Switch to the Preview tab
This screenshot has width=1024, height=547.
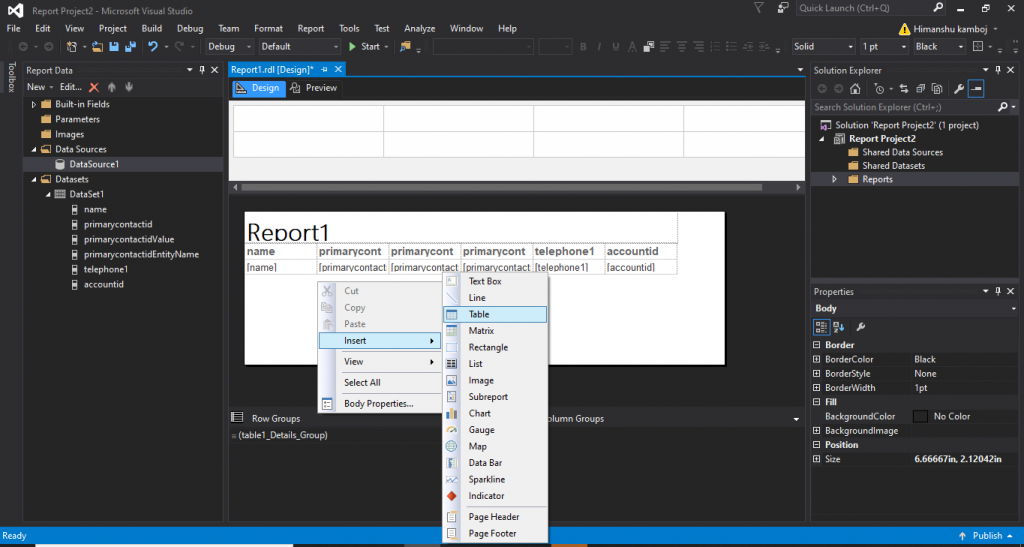click(314, 88)
